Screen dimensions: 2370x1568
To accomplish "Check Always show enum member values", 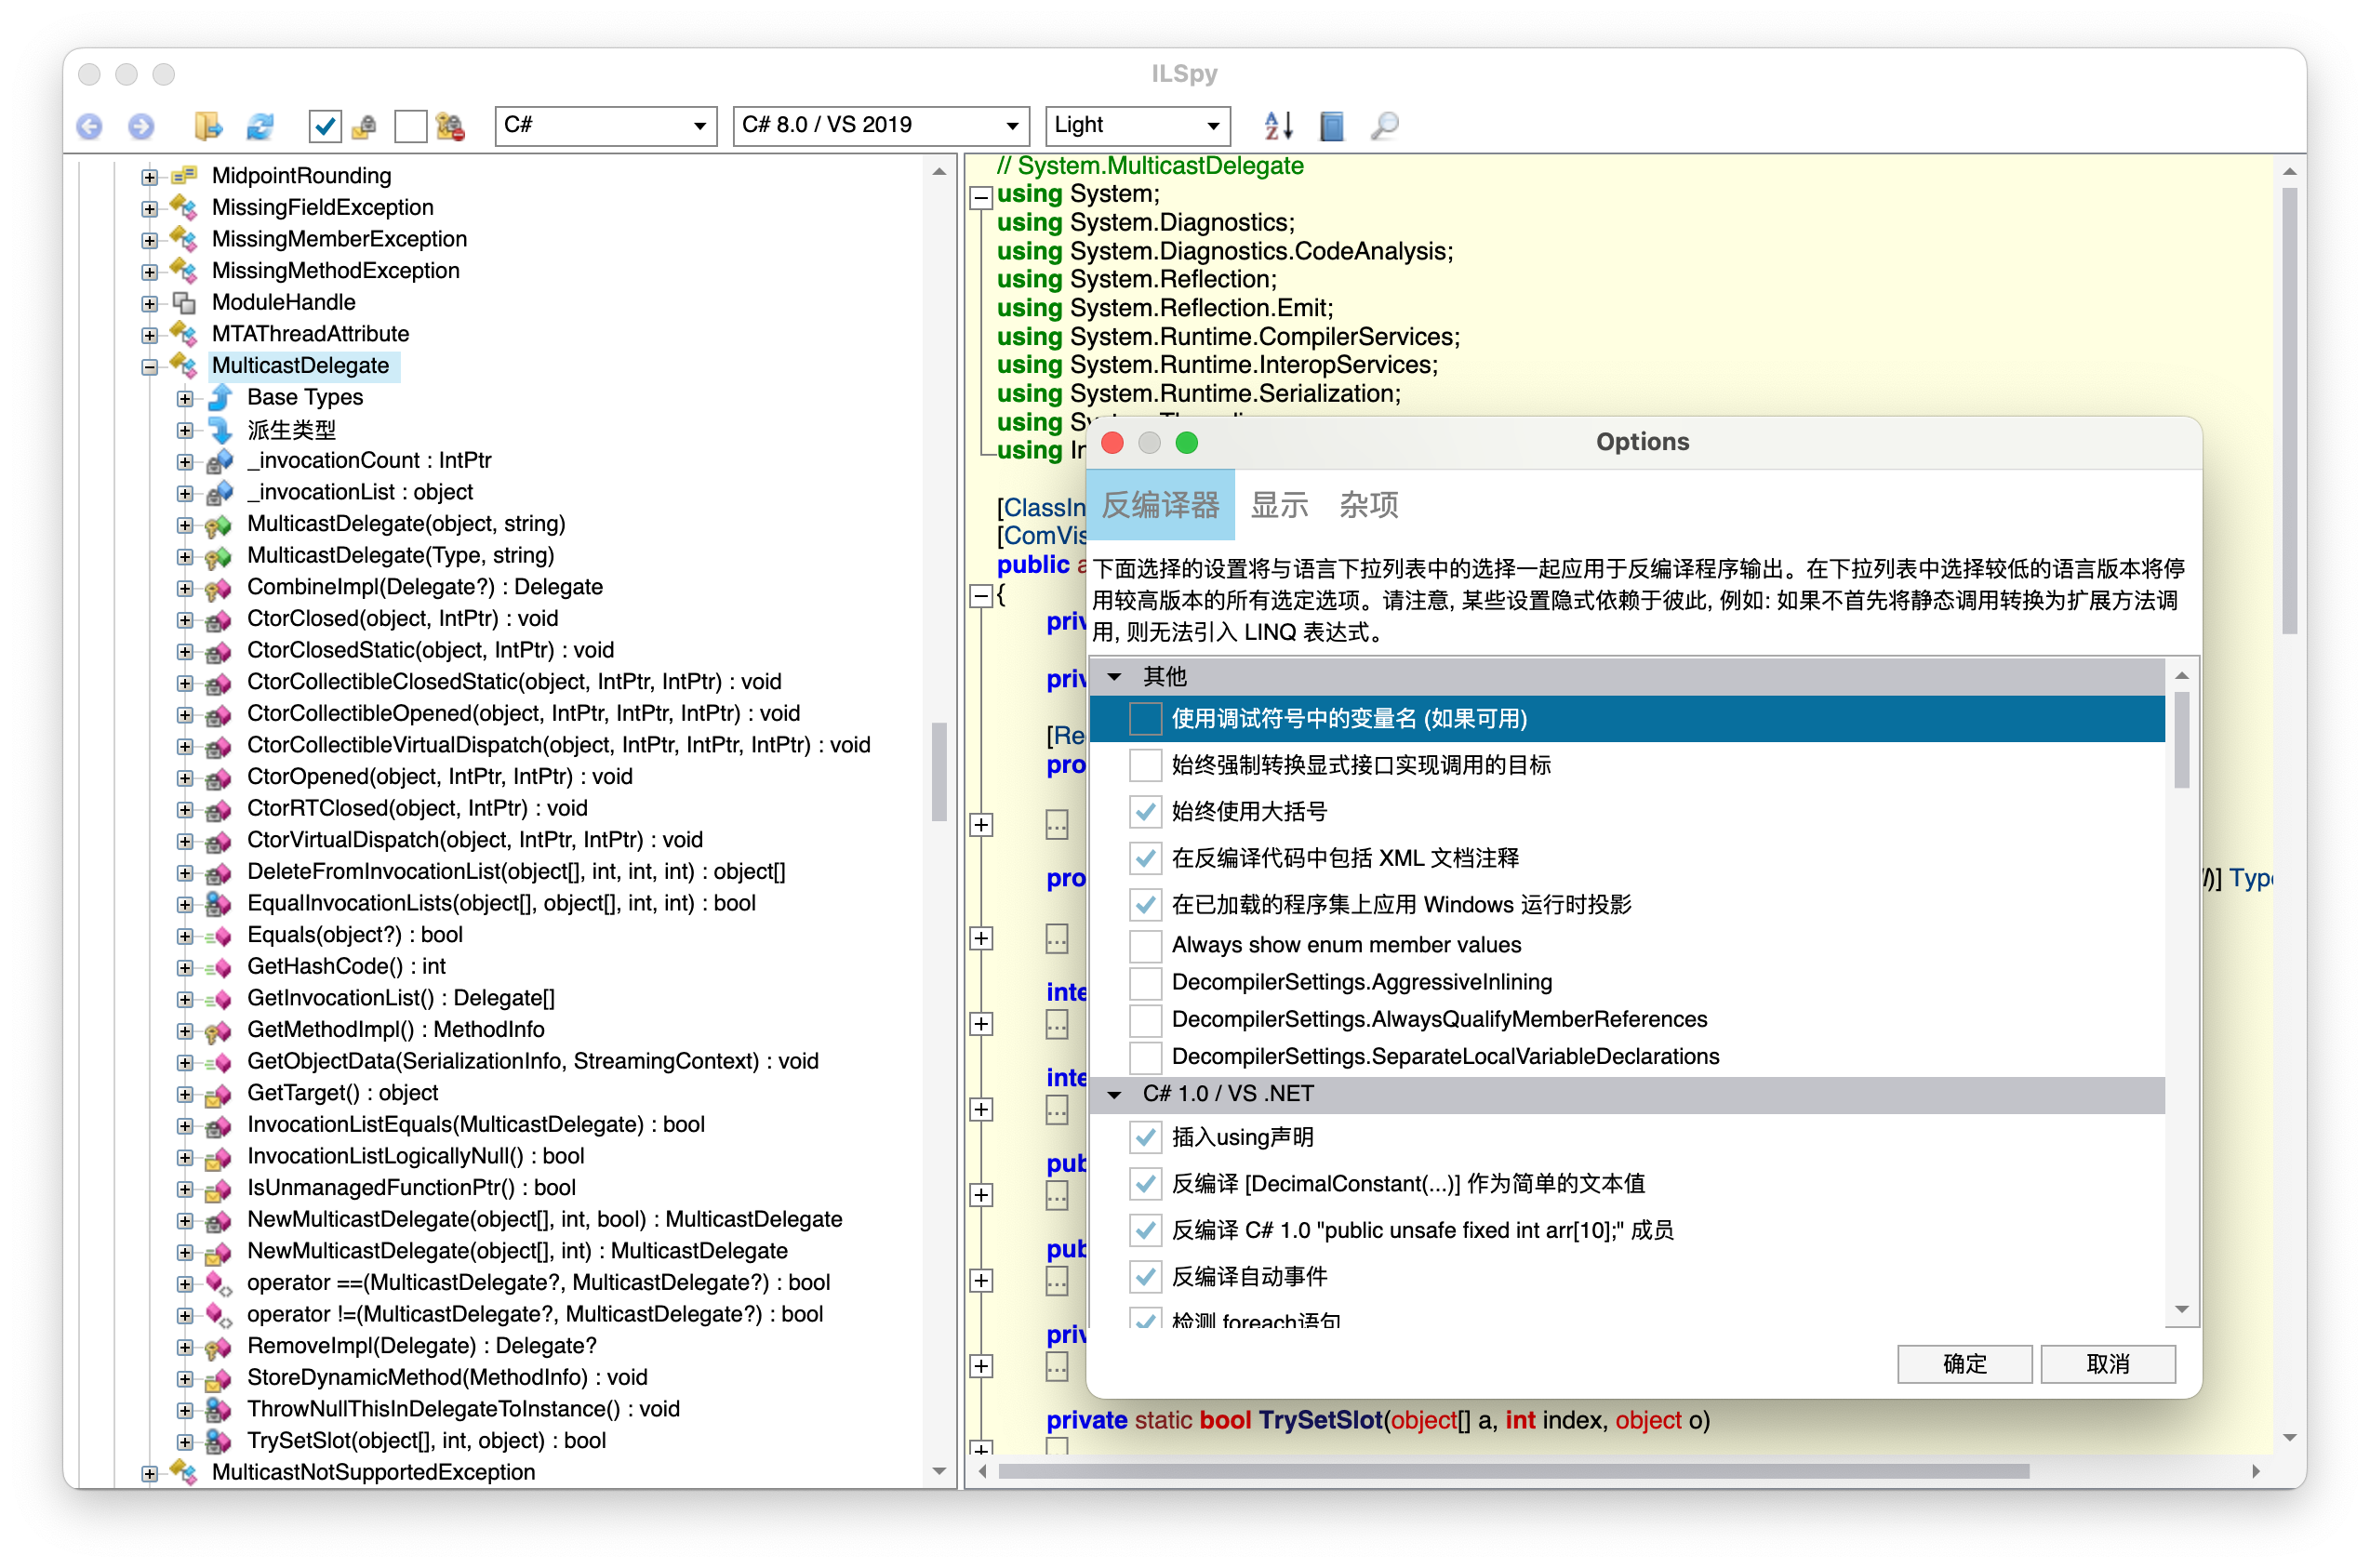I will click(1145, 945).
